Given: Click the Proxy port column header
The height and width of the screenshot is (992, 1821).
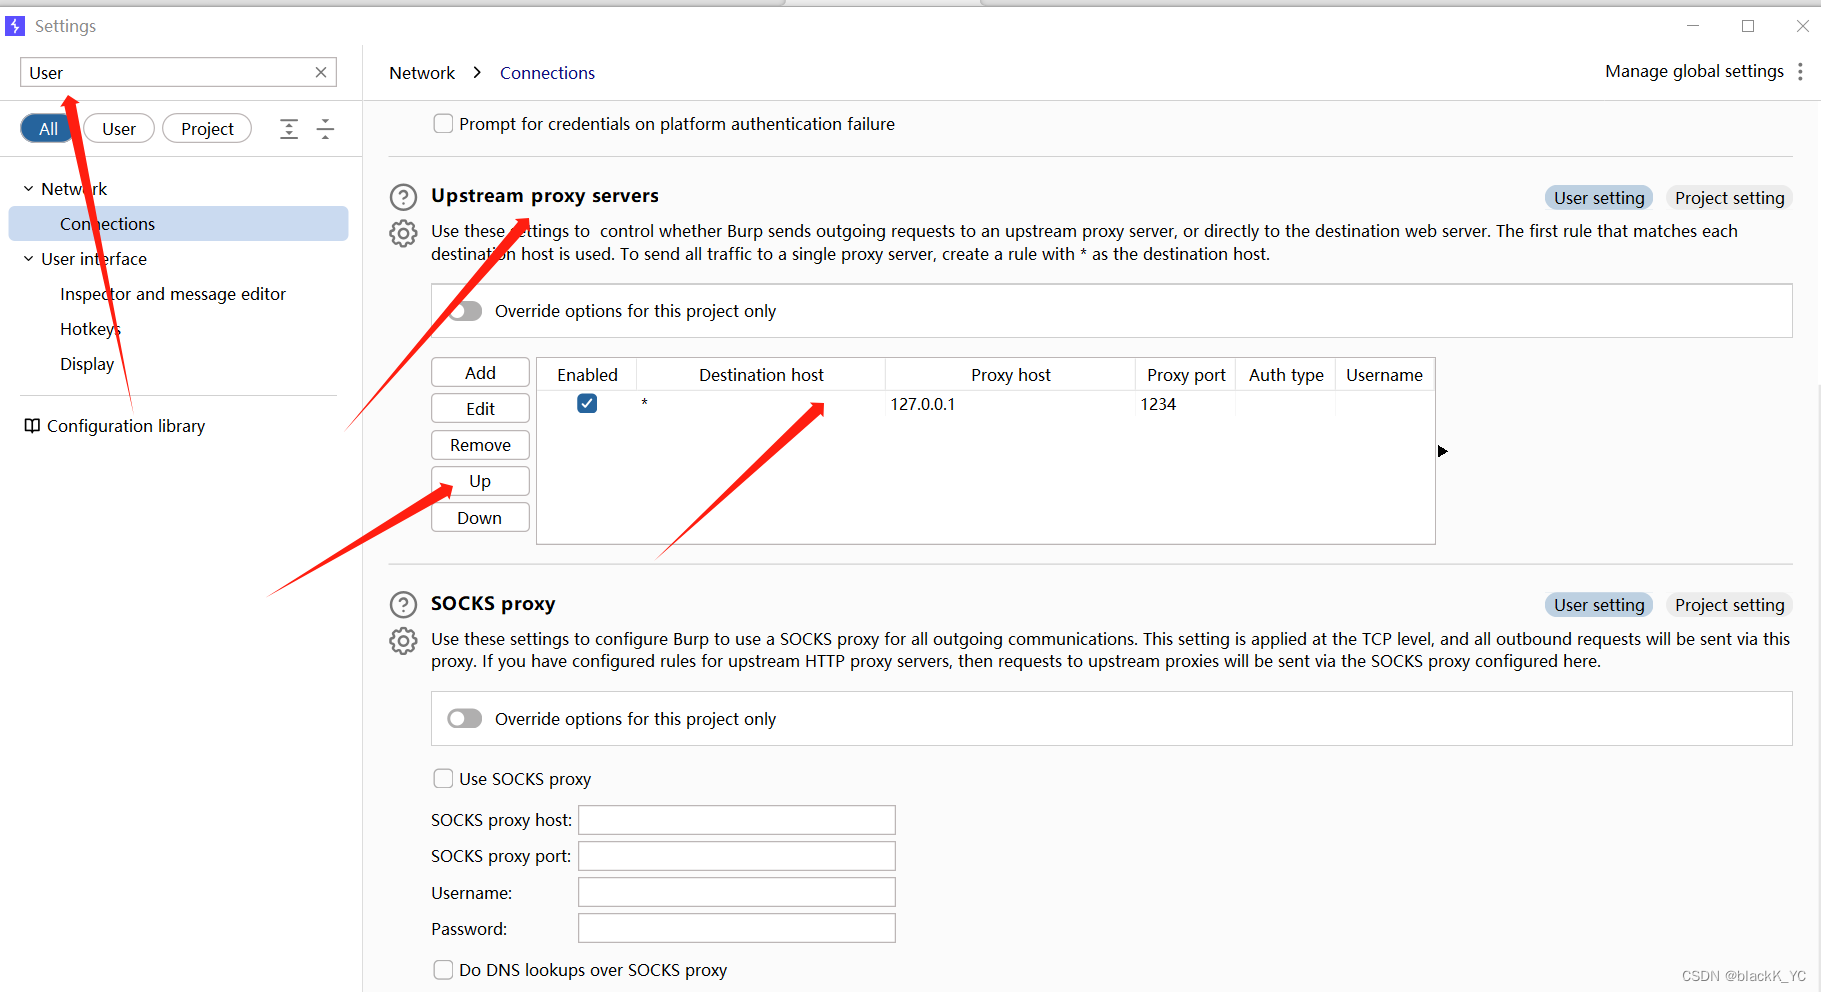Looking at the screenshot, I should 1186,375.
